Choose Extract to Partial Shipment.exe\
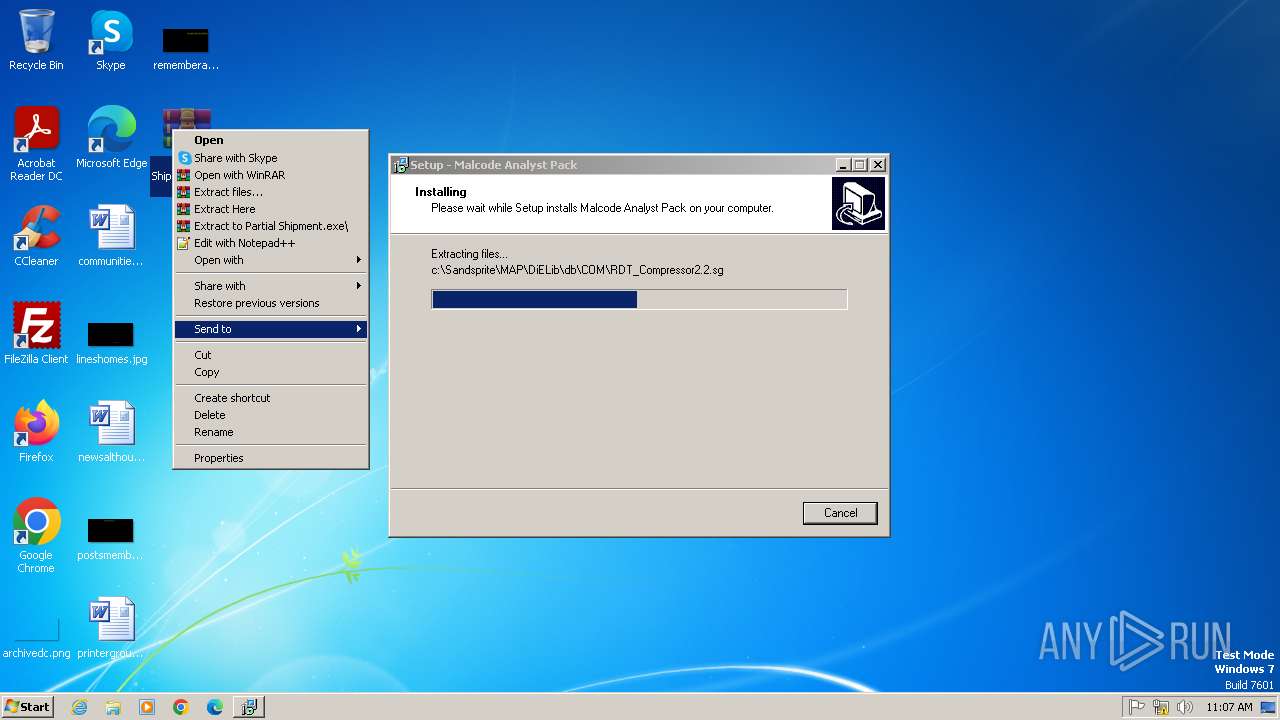This screenshot has width=1280, height=720. point(271,226)
